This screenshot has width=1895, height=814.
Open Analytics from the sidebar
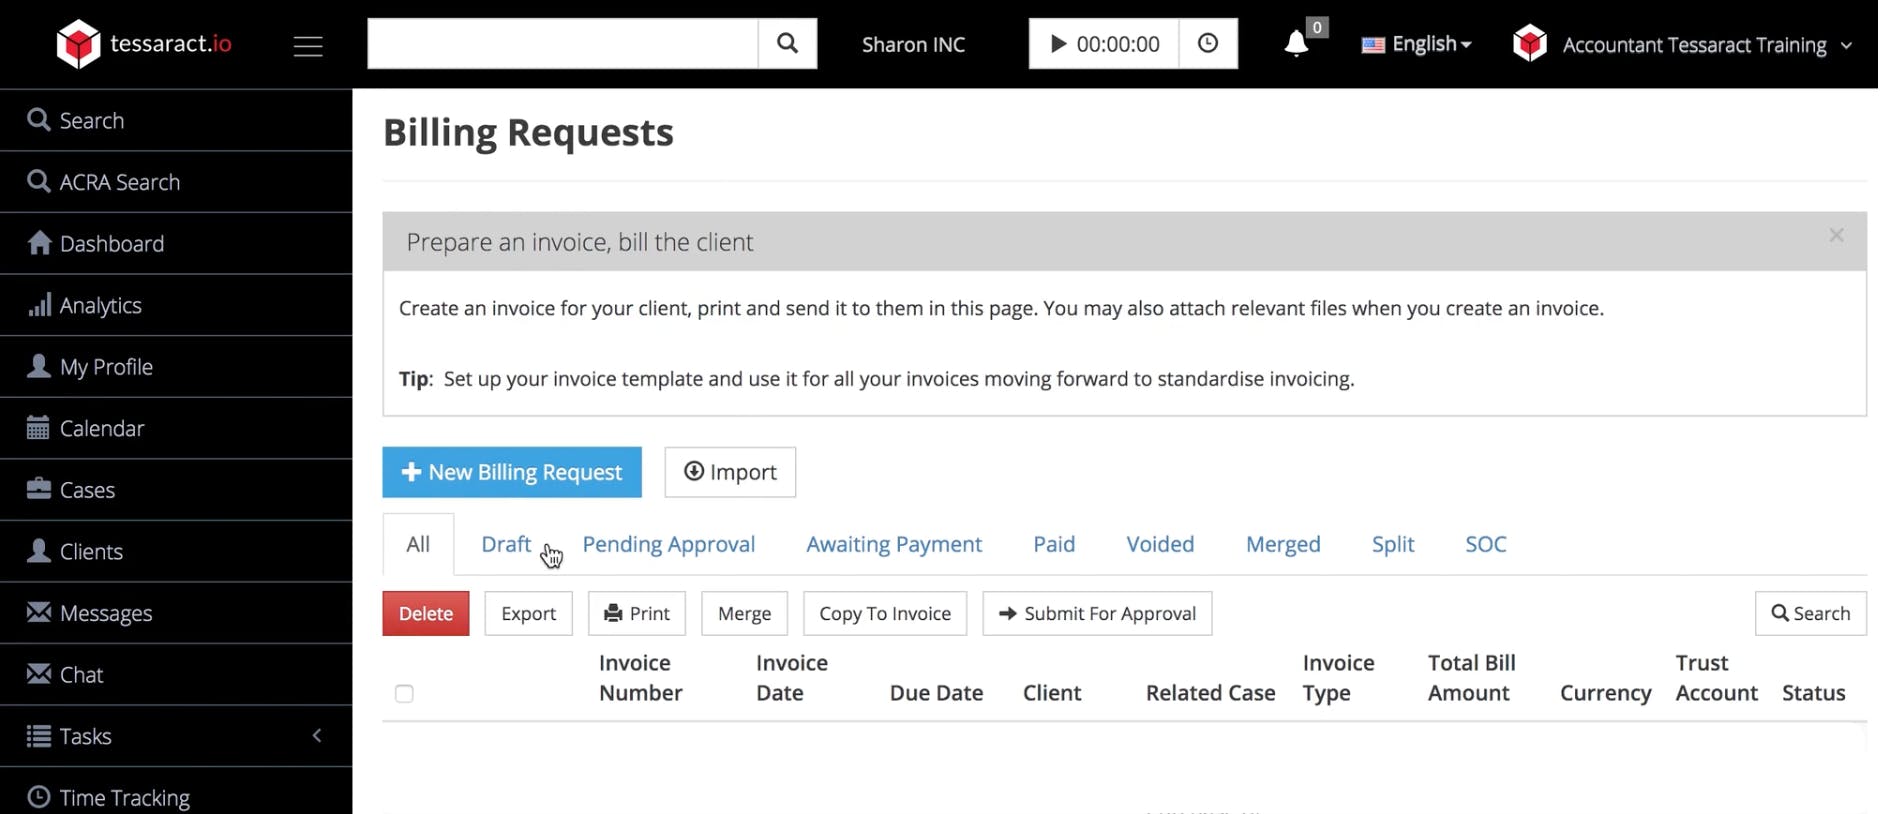click(x=100, y=305)
